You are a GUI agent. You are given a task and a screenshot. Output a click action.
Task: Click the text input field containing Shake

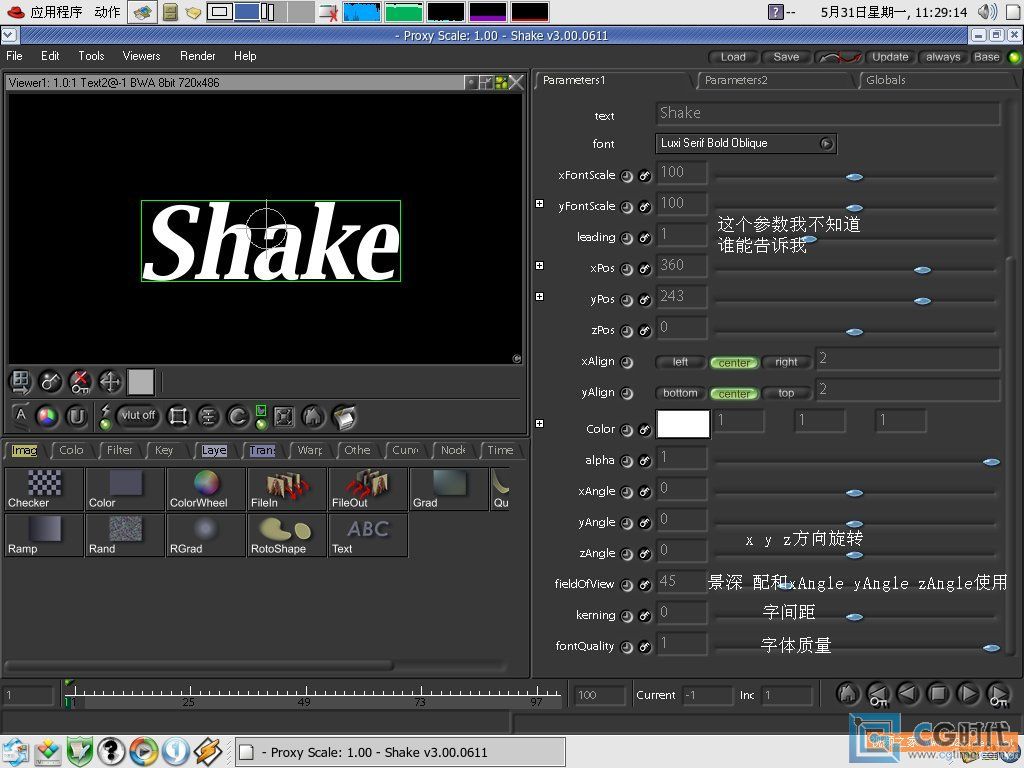point(827,114)
